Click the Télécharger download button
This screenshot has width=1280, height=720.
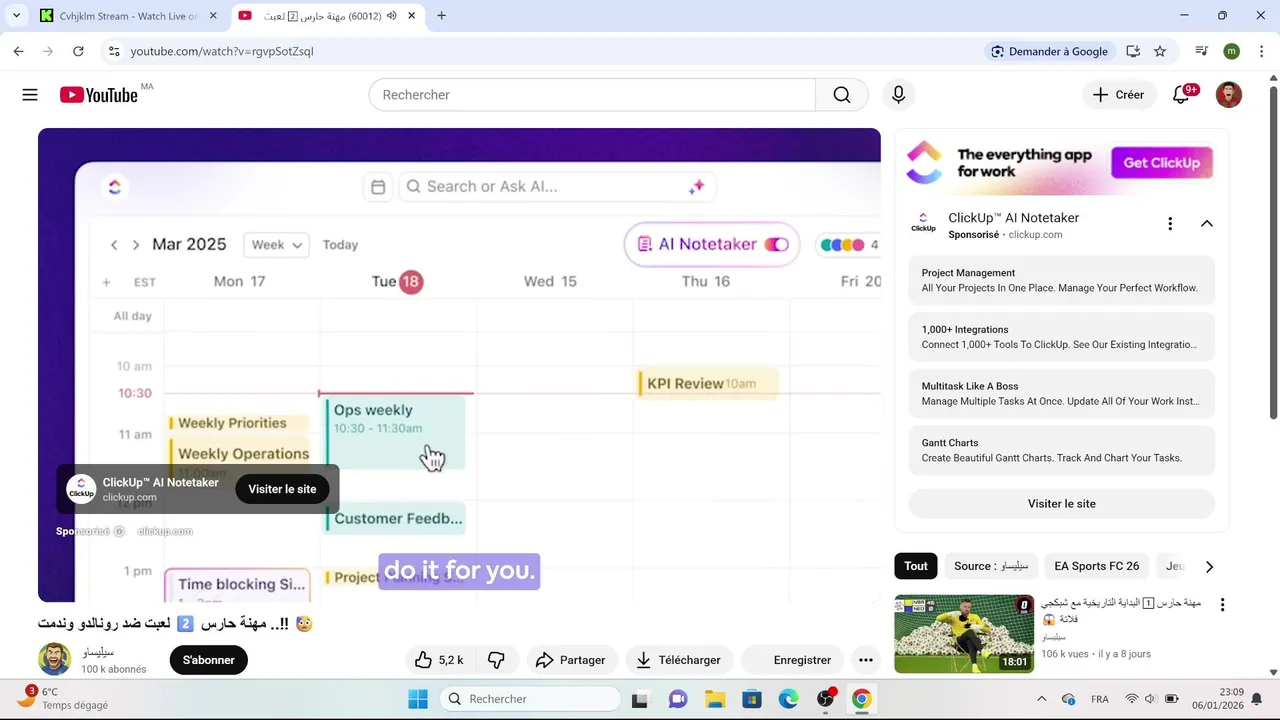point(678,660)
